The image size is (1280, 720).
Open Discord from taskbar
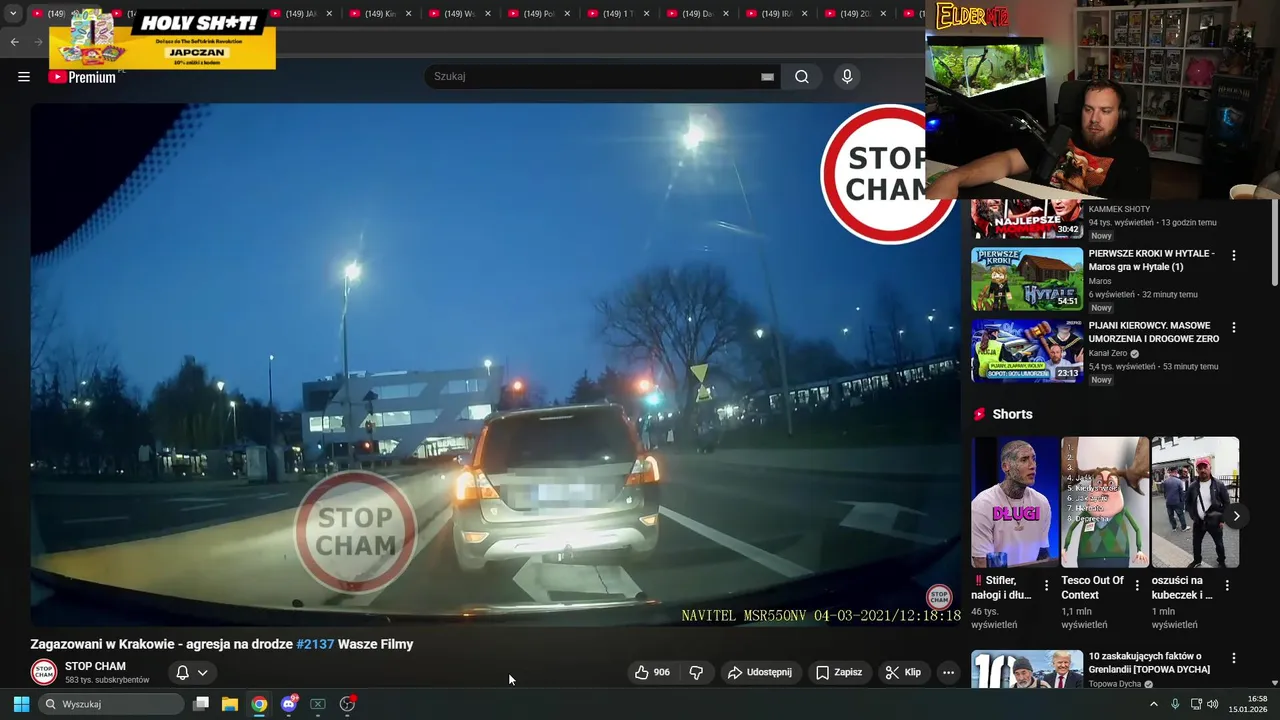[289, 704]
